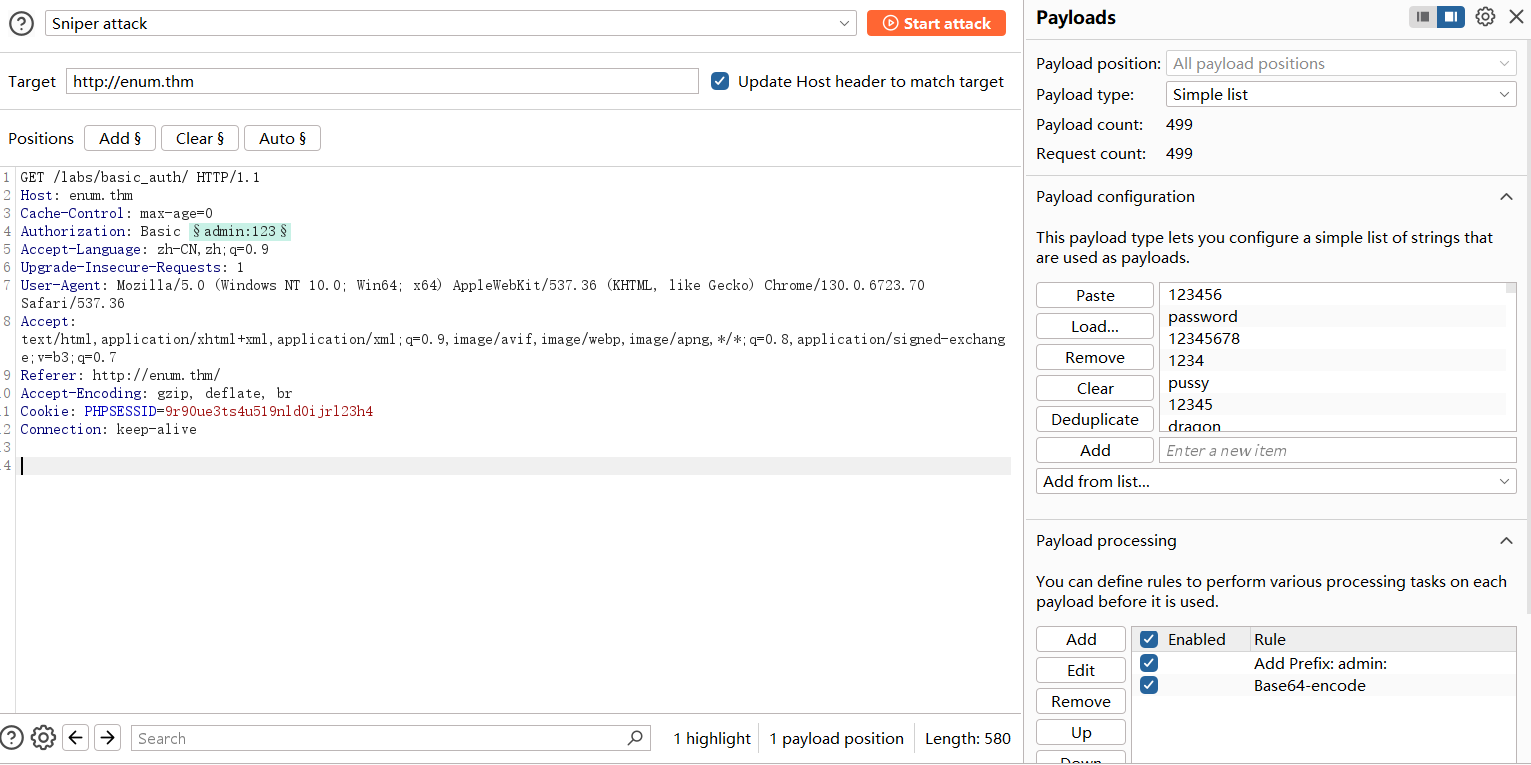Collapse the Payload configuration section
This screenshot has width=1531, height=765.
(1506, 197)
